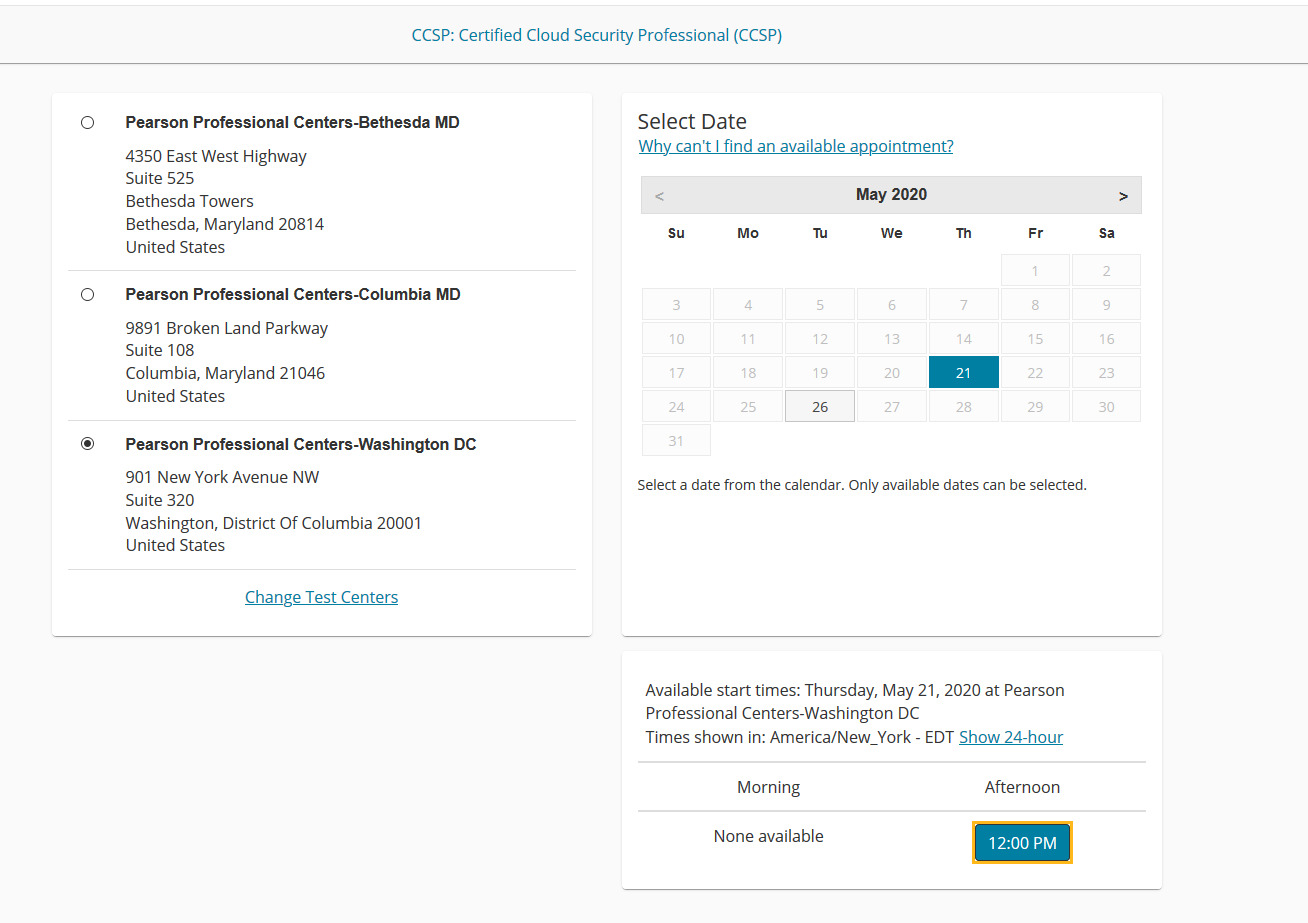The width and height of the screenshot is (1308, 923).
Task: Open 'Why can't I find an available appointment?'
Action: [x=796, y=146]
